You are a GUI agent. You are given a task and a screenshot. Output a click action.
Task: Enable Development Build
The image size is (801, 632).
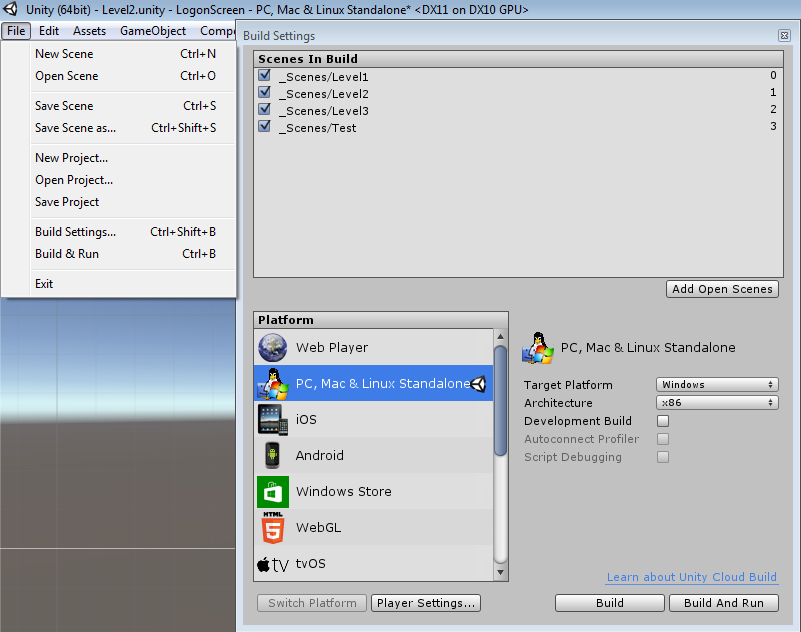point(661,421)
